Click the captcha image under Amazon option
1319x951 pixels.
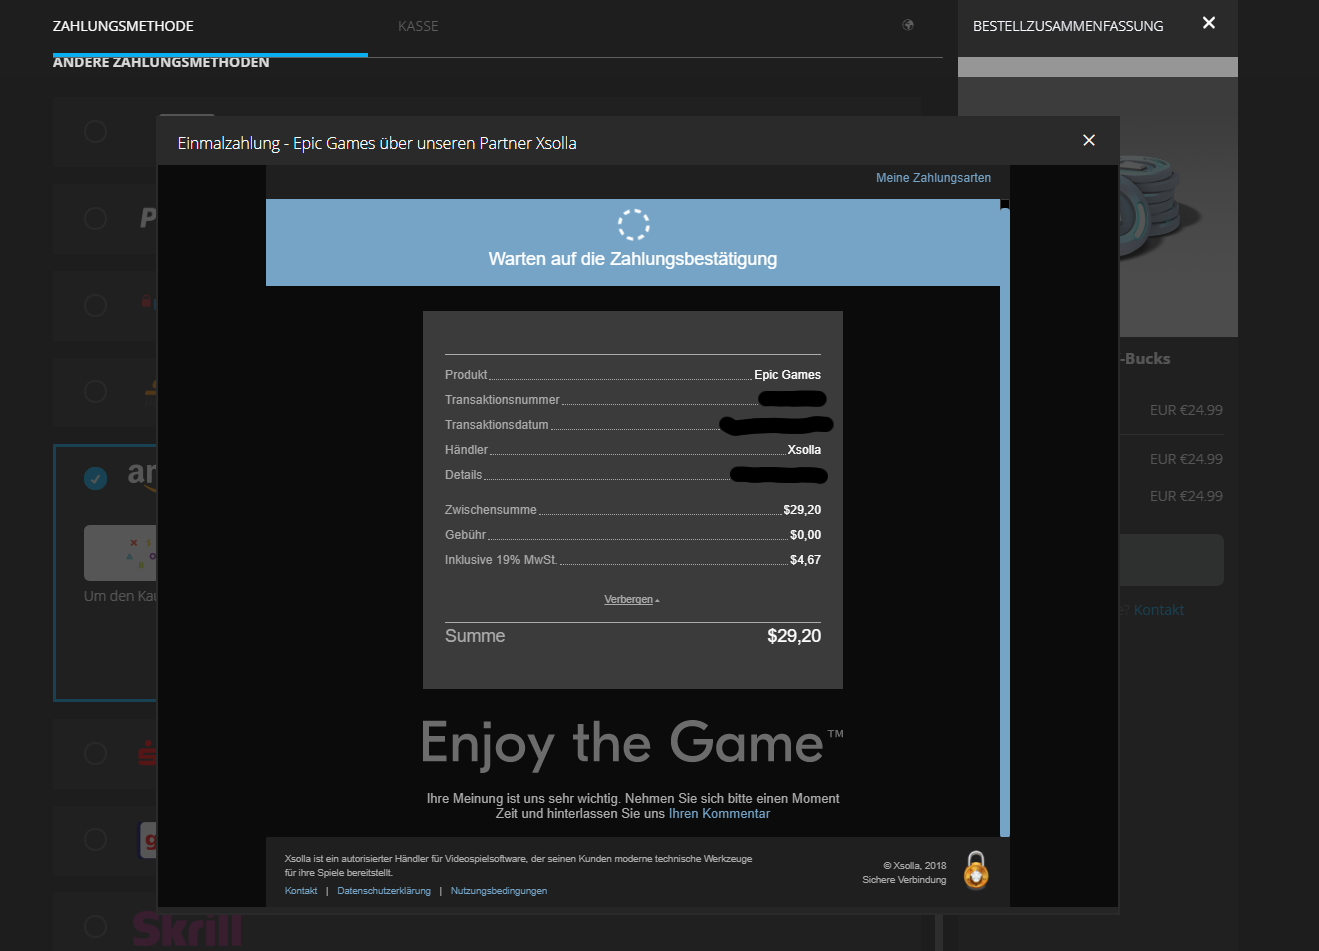[120, 553]
